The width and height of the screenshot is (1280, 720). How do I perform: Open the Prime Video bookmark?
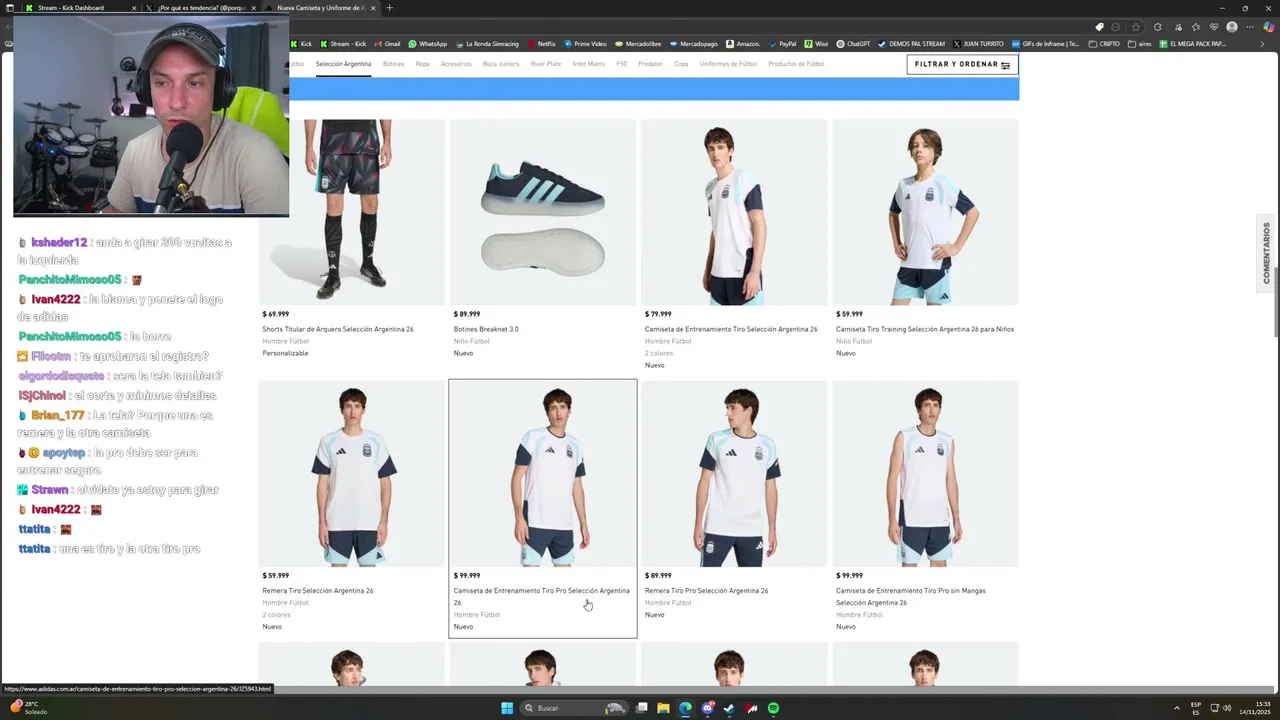point(585,44)
